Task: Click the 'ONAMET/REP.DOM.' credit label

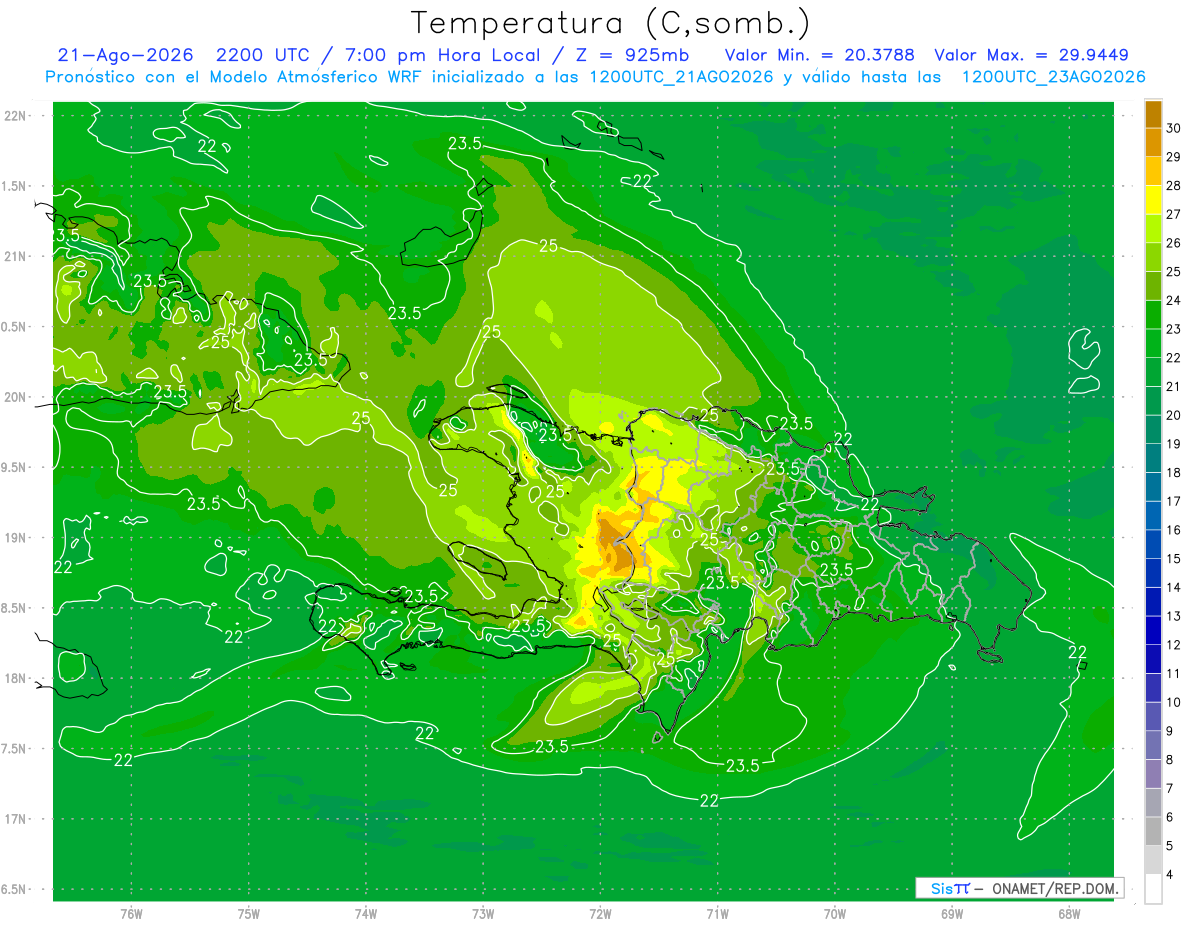Action: 1054,888
